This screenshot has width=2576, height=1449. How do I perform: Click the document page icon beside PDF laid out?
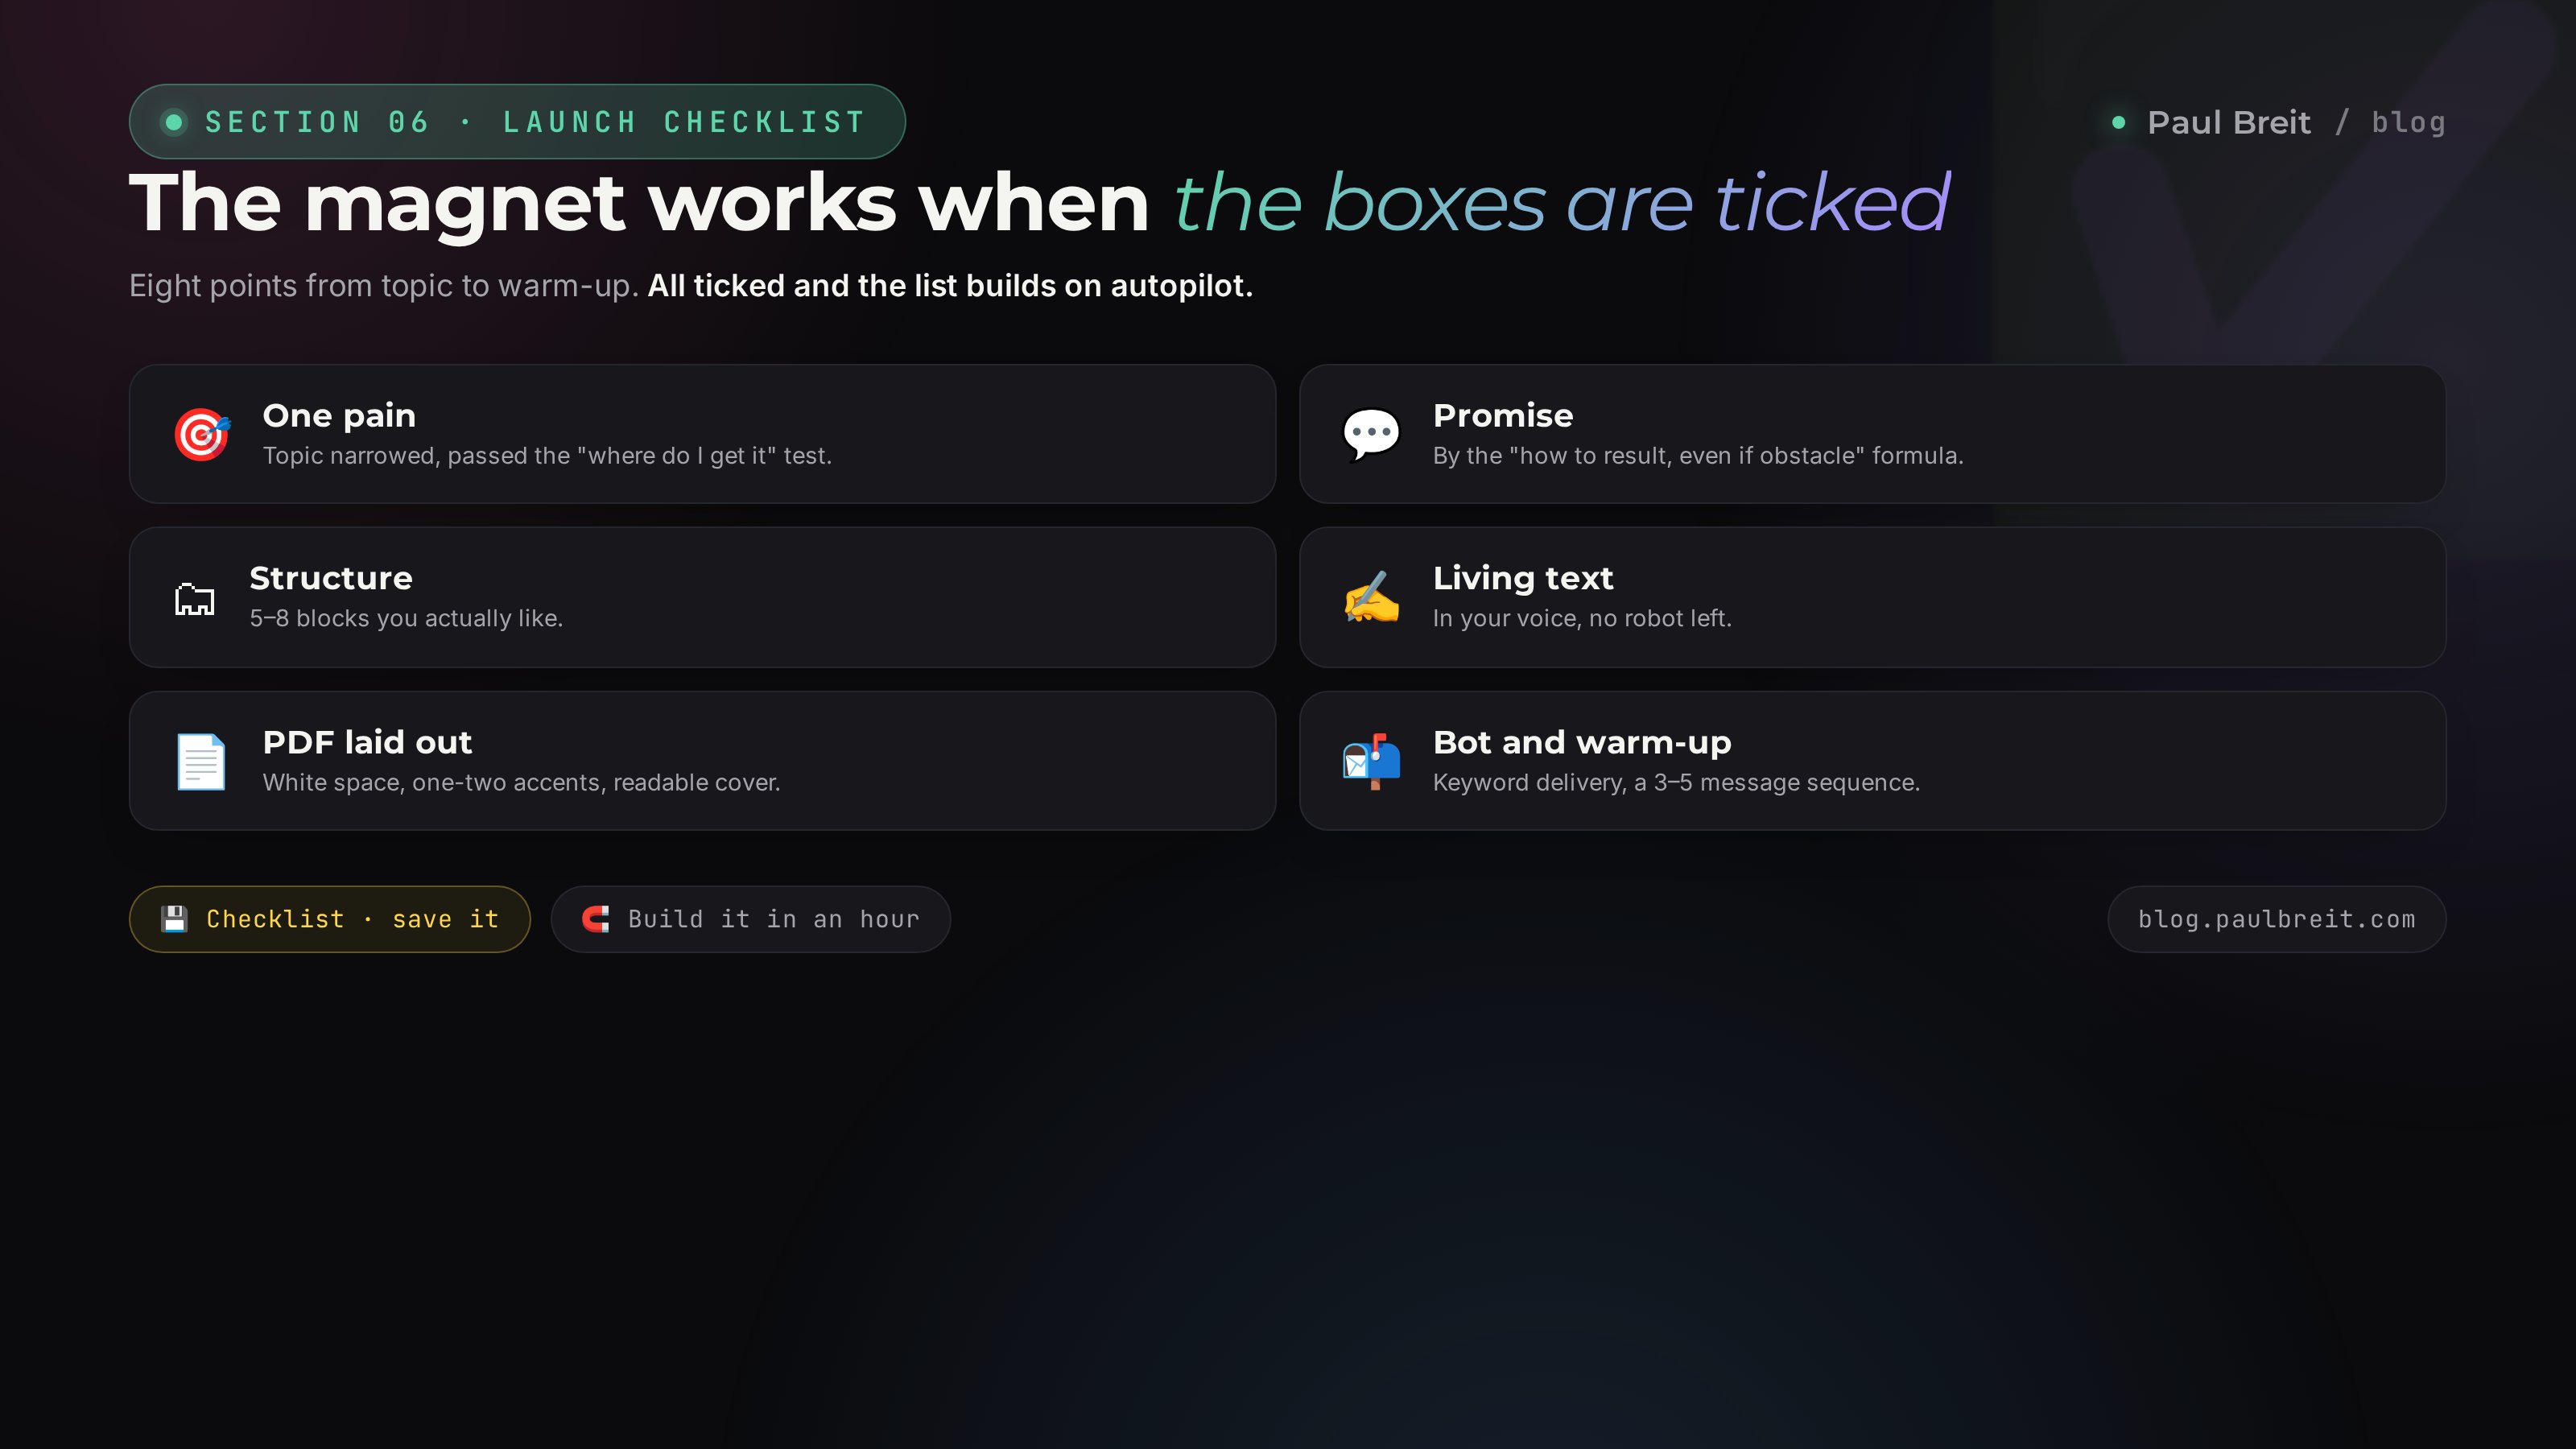tap(202, 761)
